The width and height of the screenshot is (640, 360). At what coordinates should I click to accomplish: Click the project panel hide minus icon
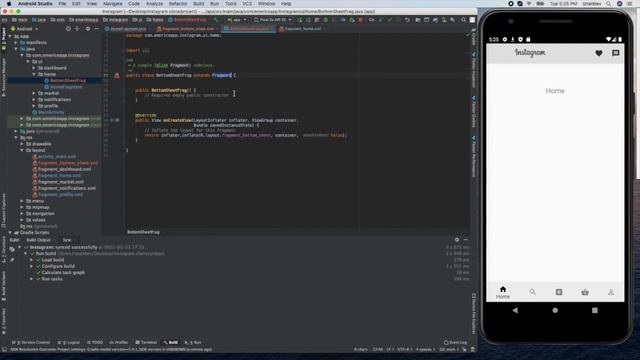point(97,29)
